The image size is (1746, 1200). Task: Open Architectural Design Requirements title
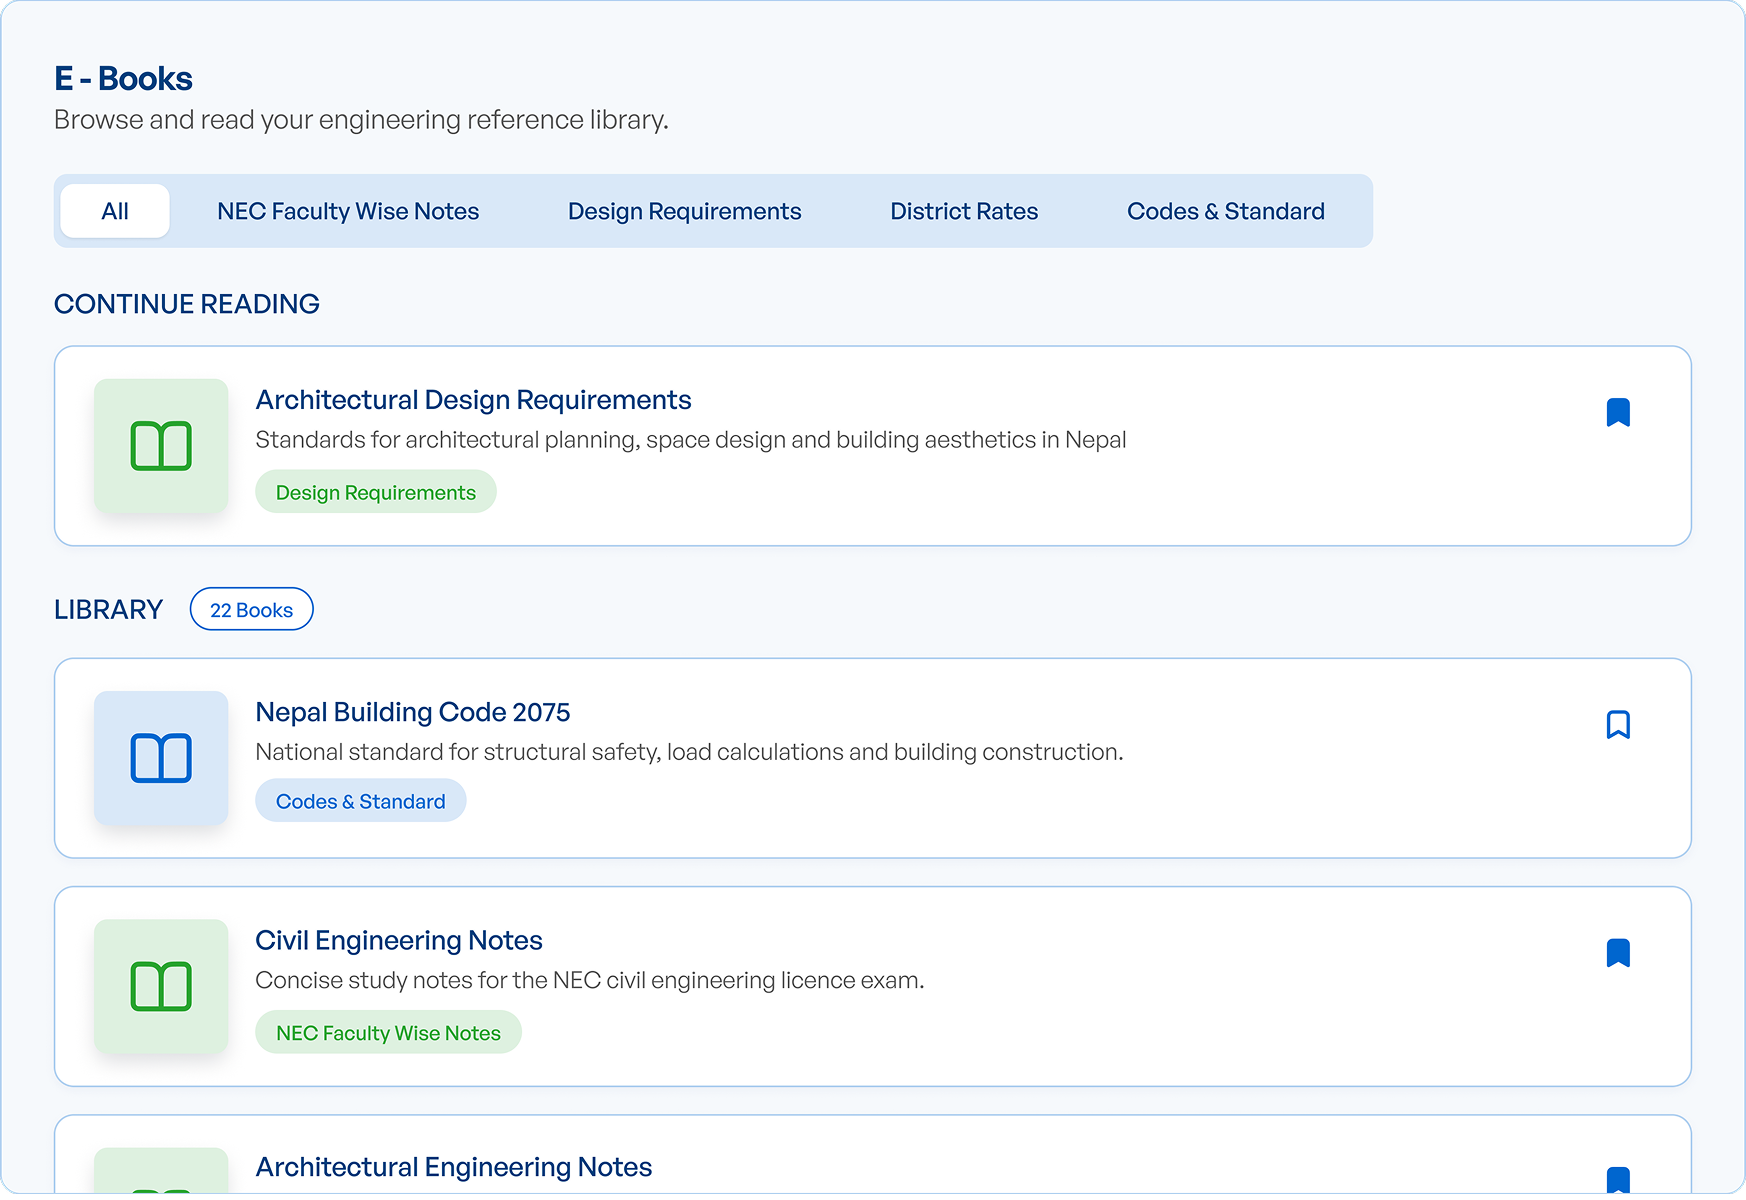tap(473, 400)
